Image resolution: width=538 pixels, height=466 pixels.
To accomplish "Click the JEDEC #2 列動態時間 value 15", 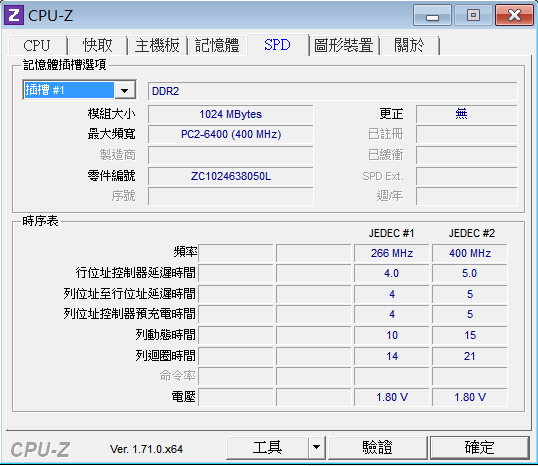I will point(470,335).
